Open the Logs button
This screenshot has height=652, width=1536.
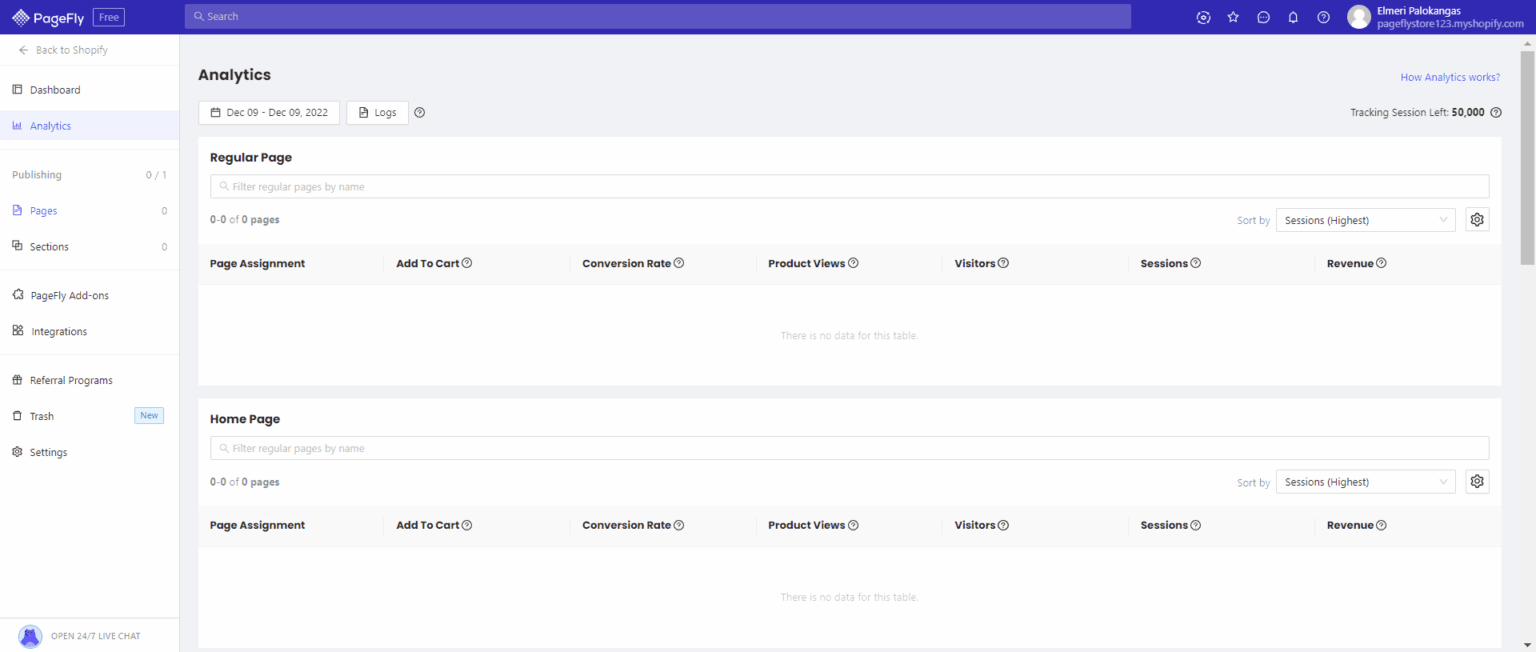pyautogui.click(x=377, y=112)
